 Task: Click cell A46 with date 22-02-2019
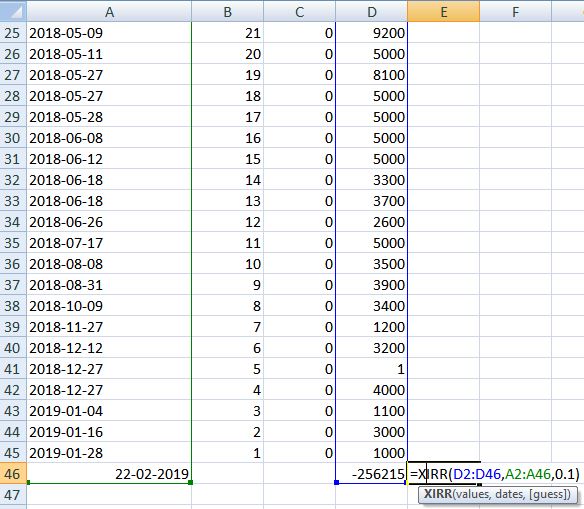109,474
